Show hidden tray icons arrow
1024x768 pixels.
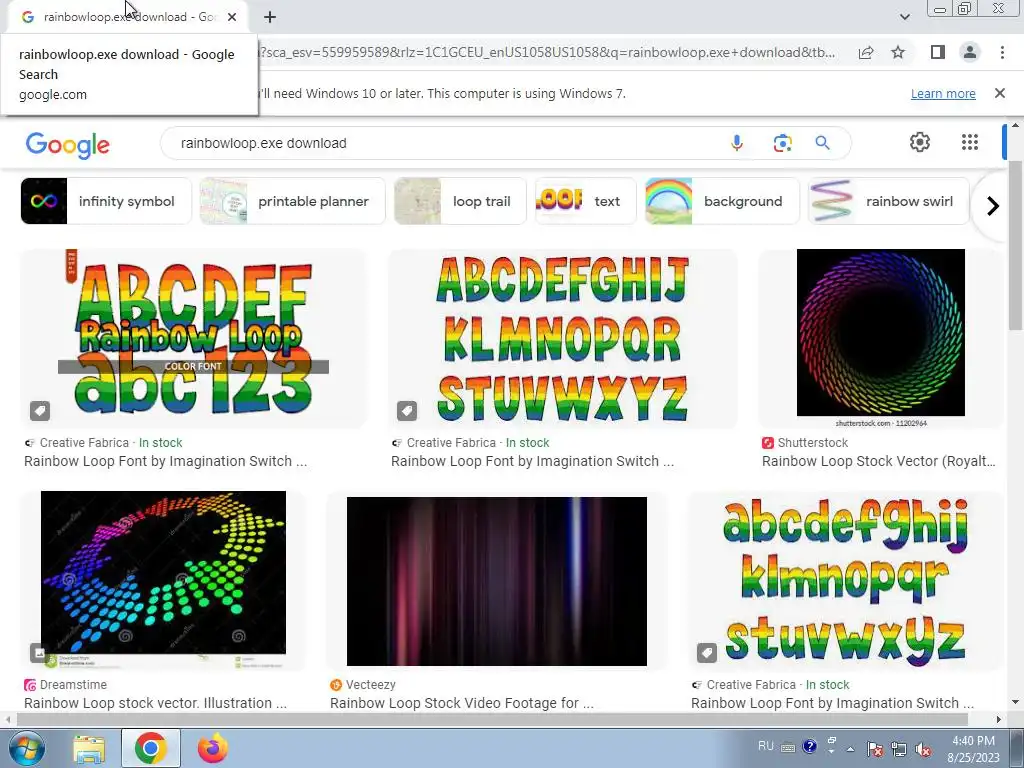tap(850, 749)
